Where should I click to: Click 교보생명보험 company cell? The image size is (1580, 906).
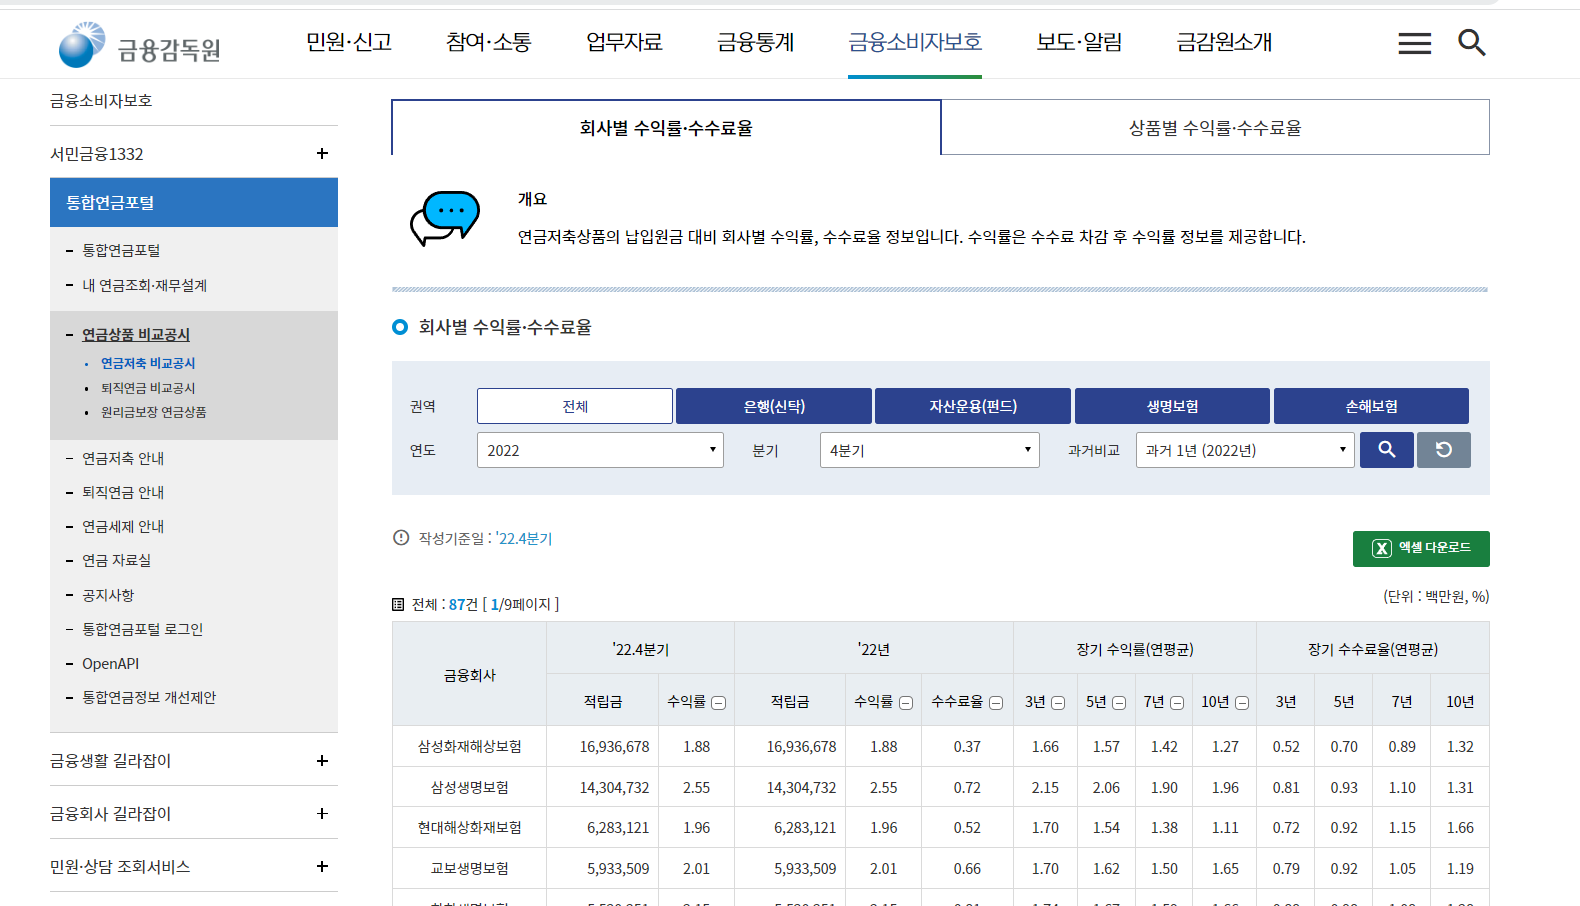[469, 868]
